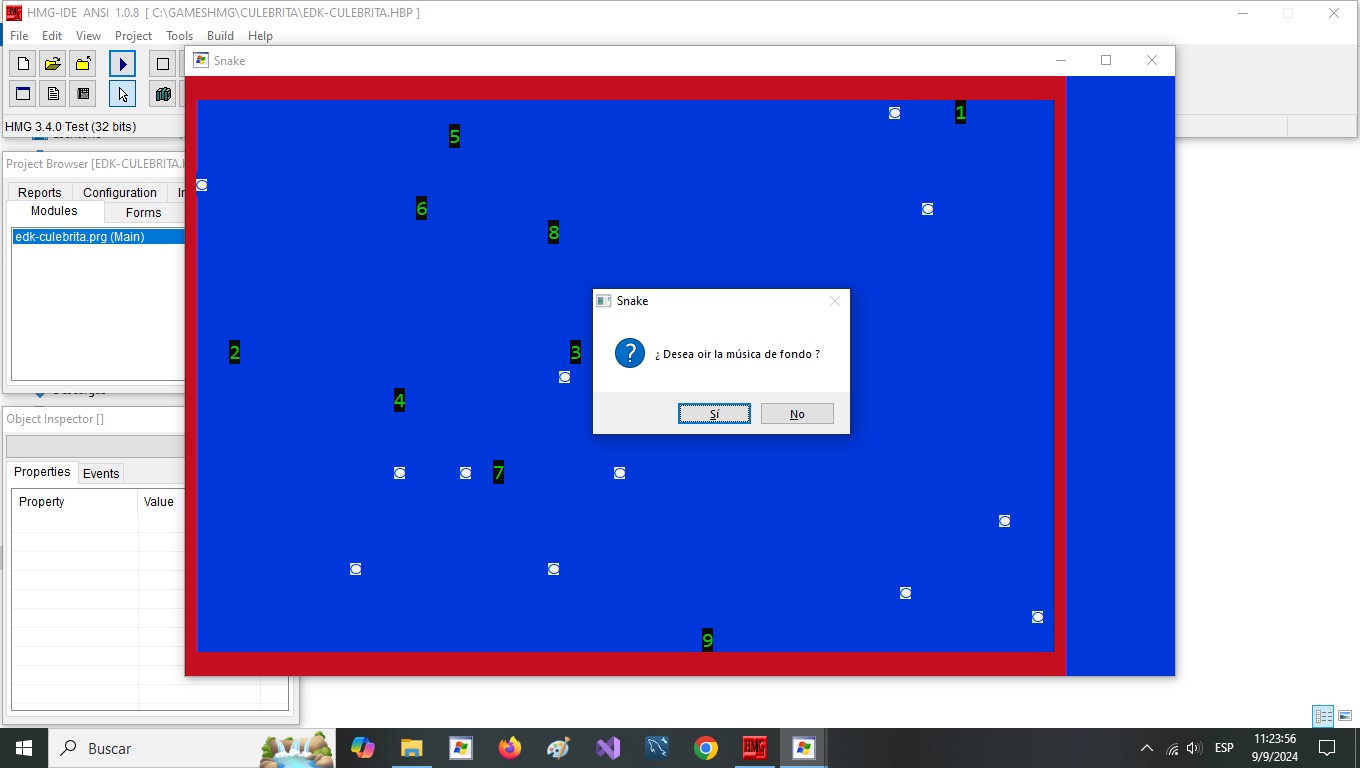Open the Events tab in Object Inspector
The height and width of the screenshot is (768, 1360).
click(x=101, y=474)
